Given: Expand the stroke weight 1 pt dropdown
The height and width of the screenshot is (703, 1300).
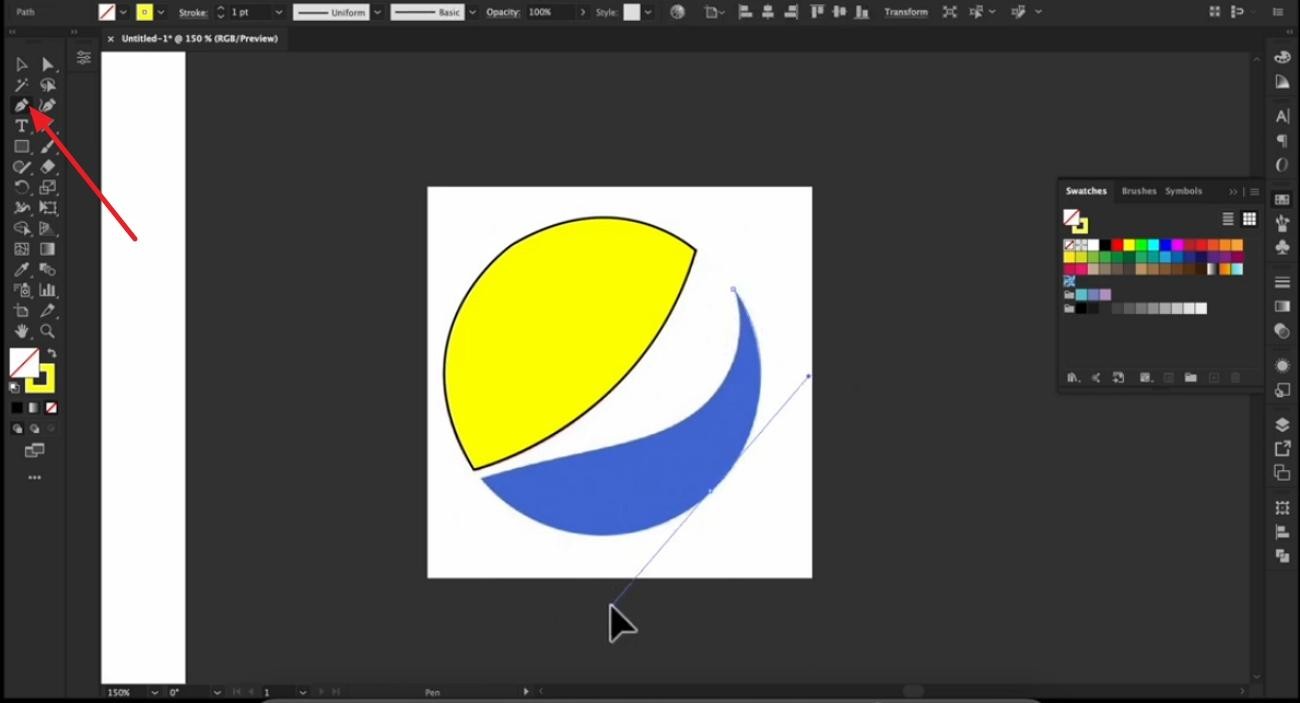Looking at the screenshot, I should point(278,12).
